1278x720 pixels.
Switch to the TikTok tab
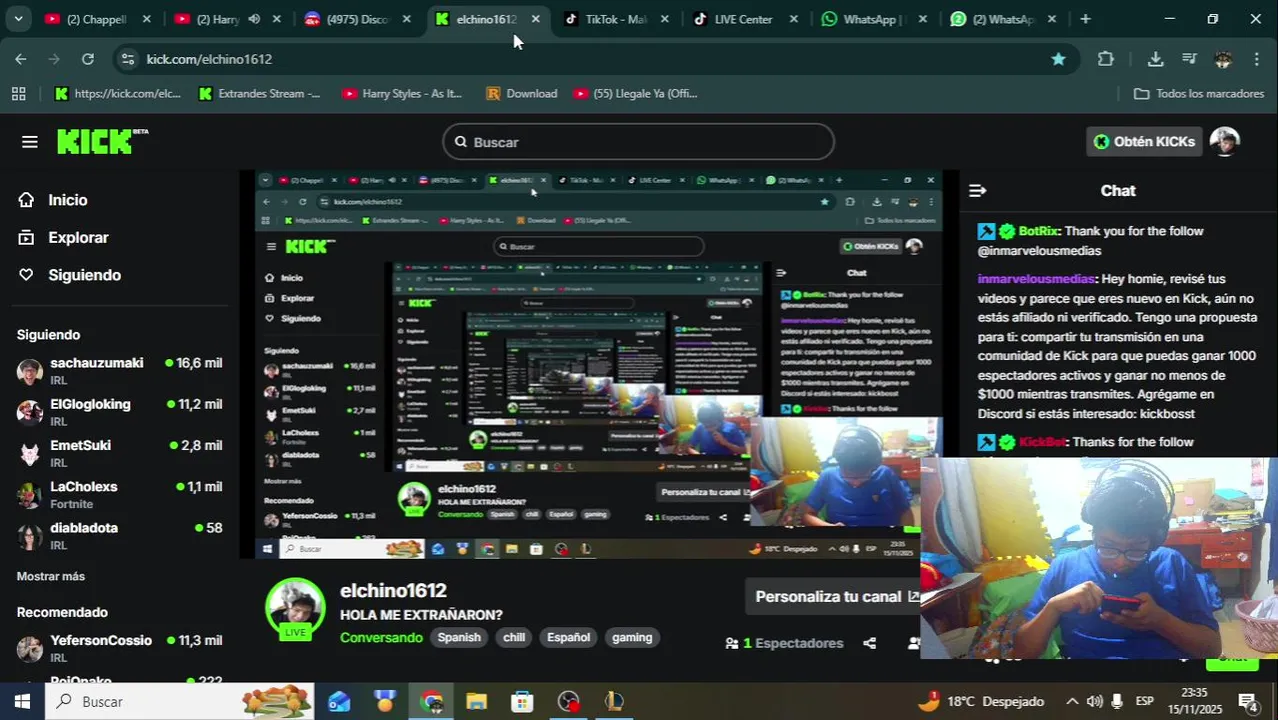click(616, 19)
